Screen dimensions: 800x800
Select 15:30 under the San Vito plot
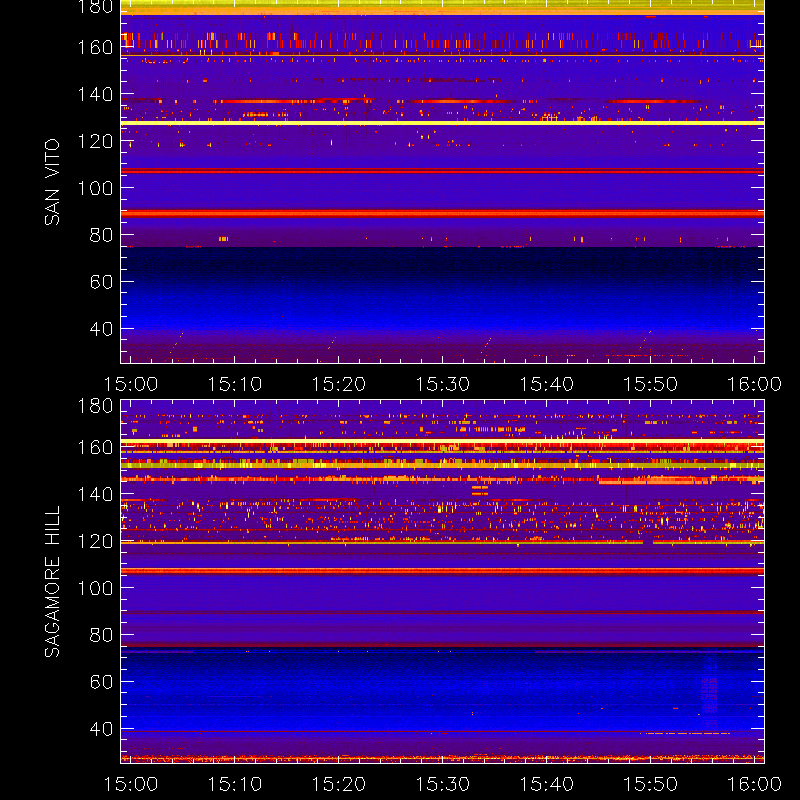pyautogui.click(x=442, y=384)
